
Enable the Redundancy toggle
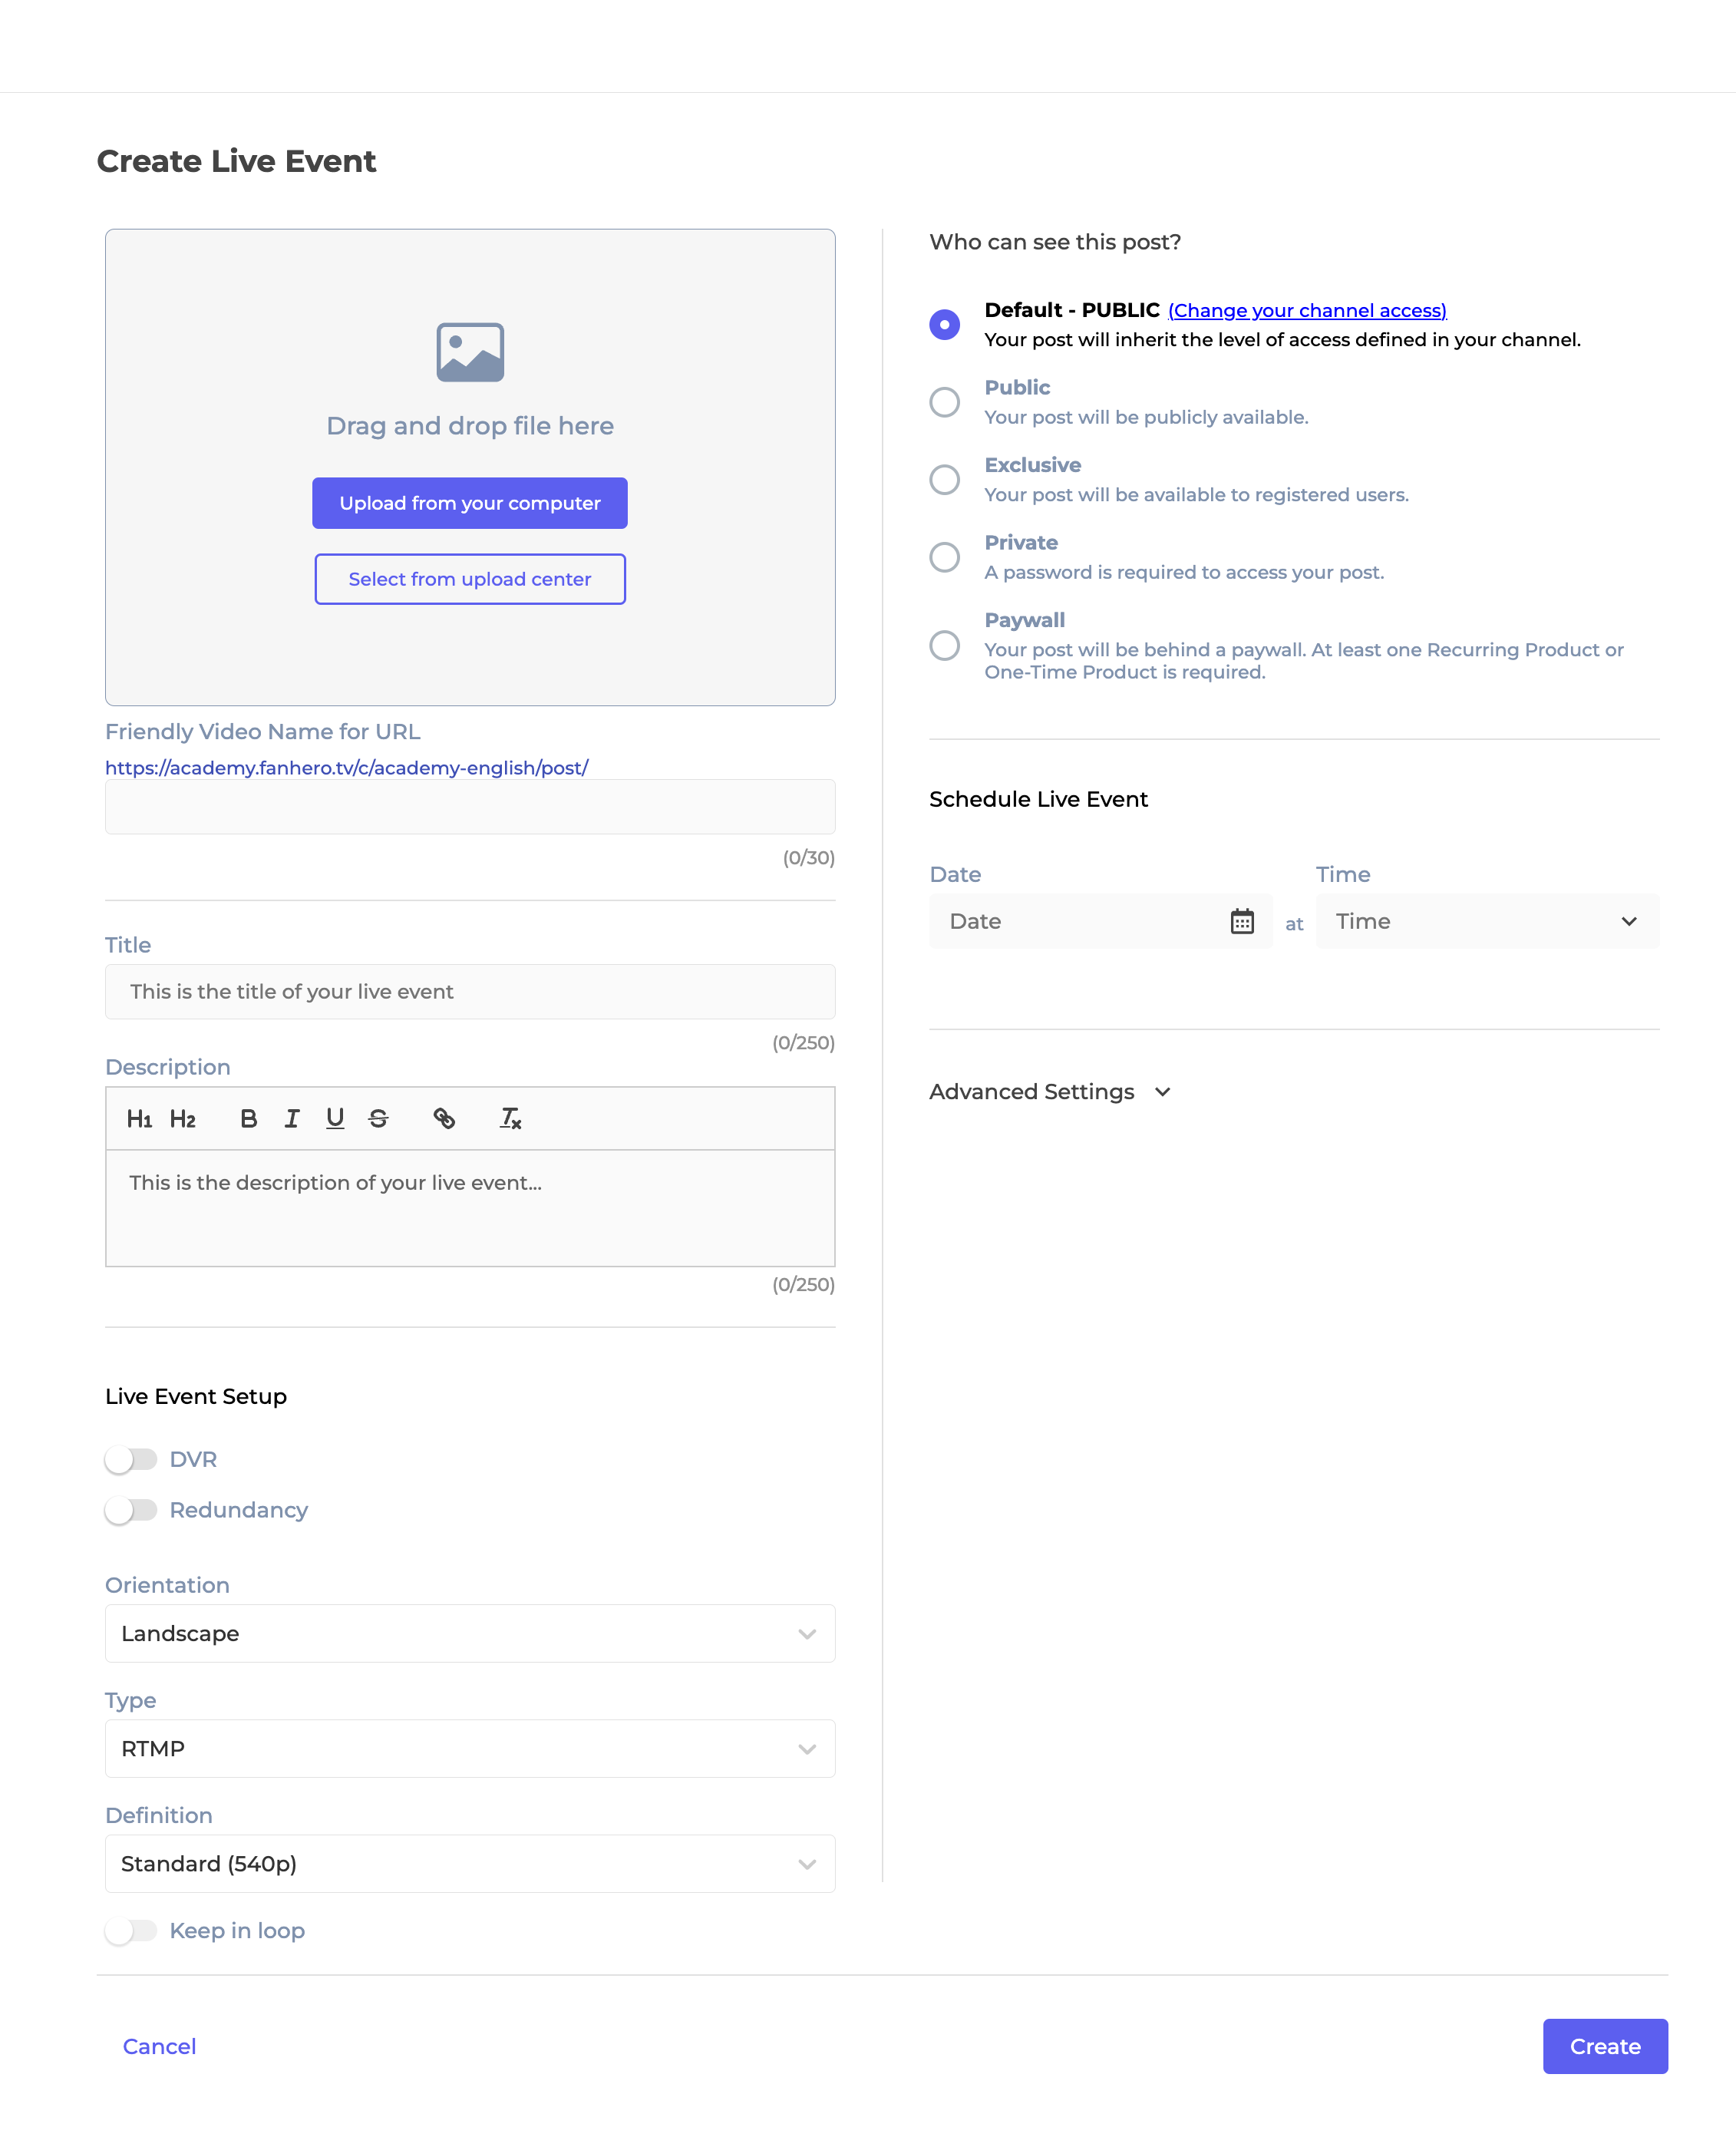[x=131, y=1510]
